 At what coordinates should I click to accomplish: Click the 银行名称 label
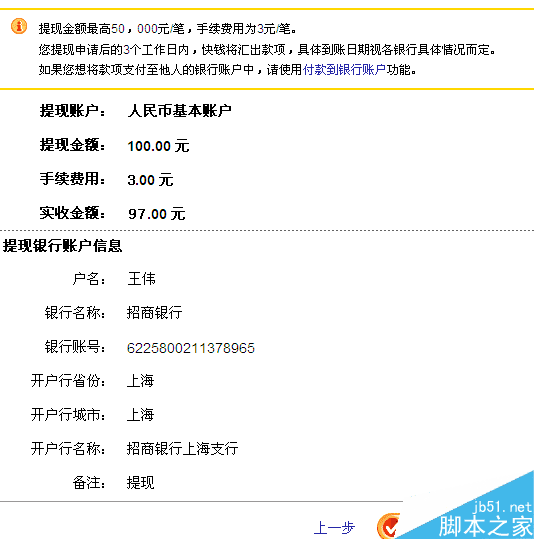75,312
